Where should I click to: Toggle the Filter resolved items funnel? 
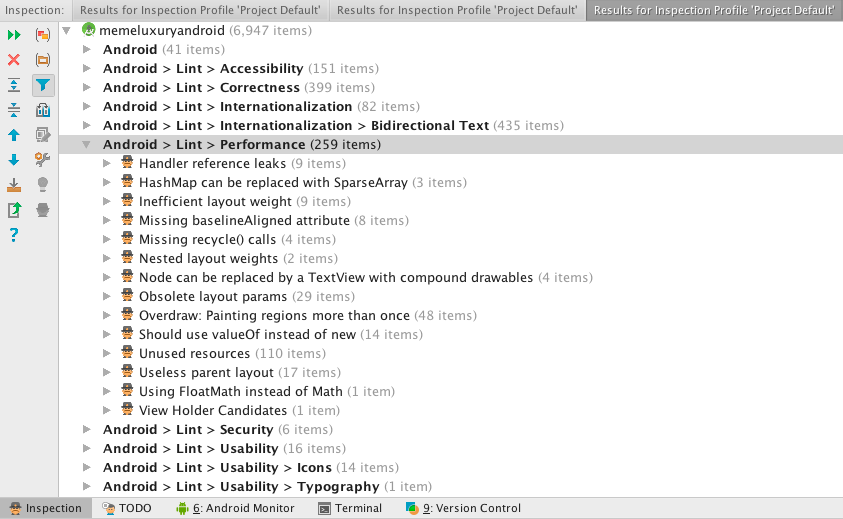42,85
